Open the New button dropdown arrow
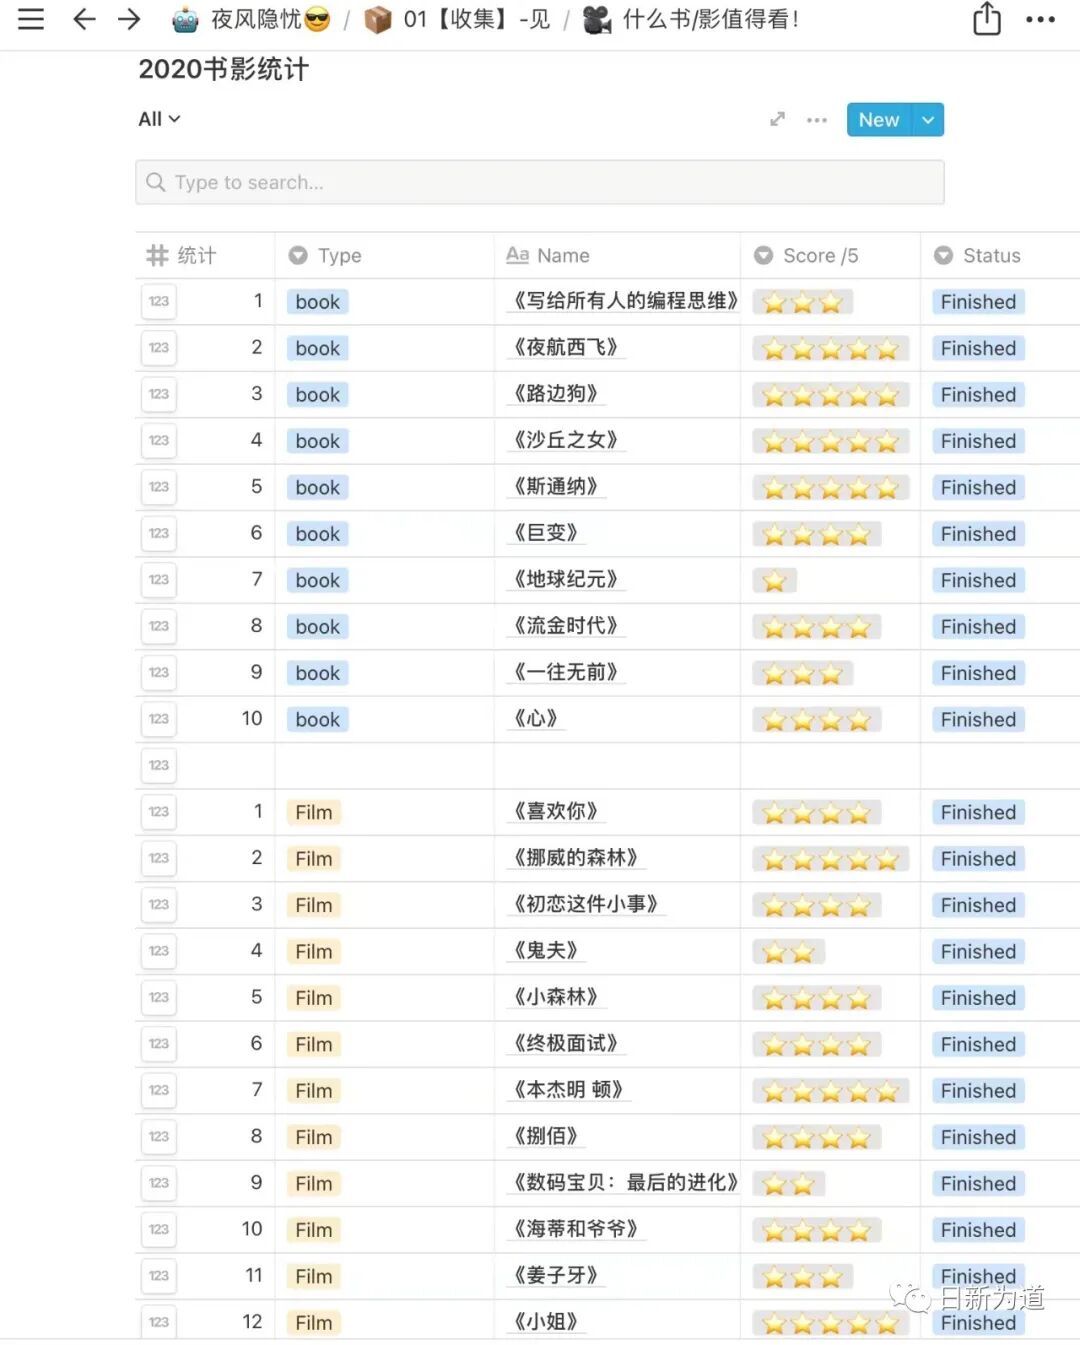Screen dimensions: 1080x1345 coord(928,120)
